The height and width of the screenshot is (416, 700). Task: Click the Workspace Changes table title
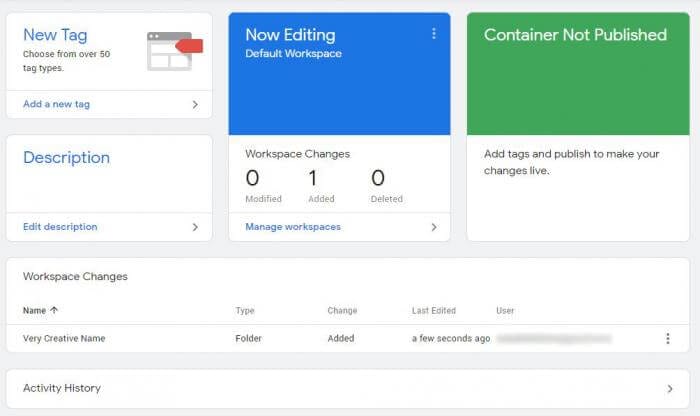click(x=75, y=276)
